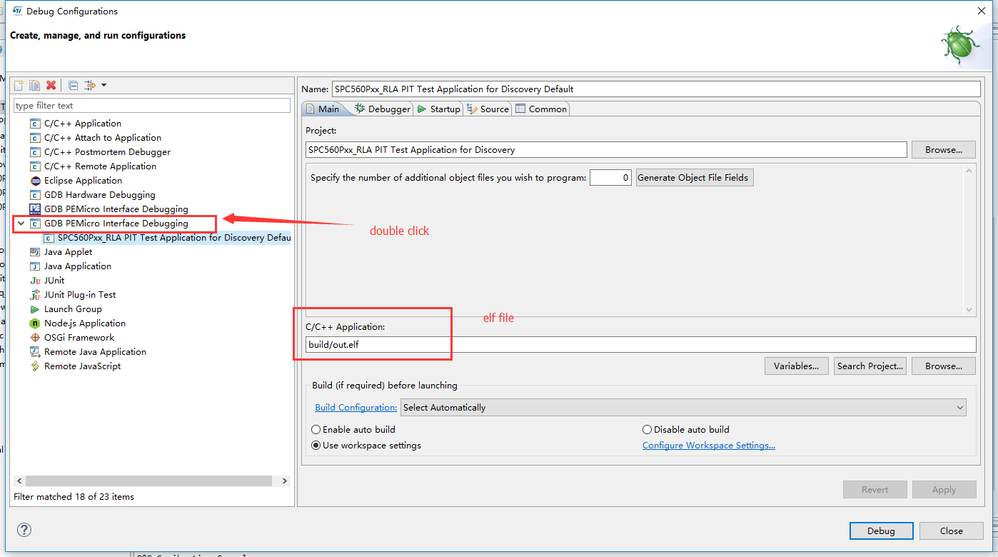The height and width of the screenshot is (557, 998).
Task: Click the Node.js Application icon
Action: click(35, 323)
